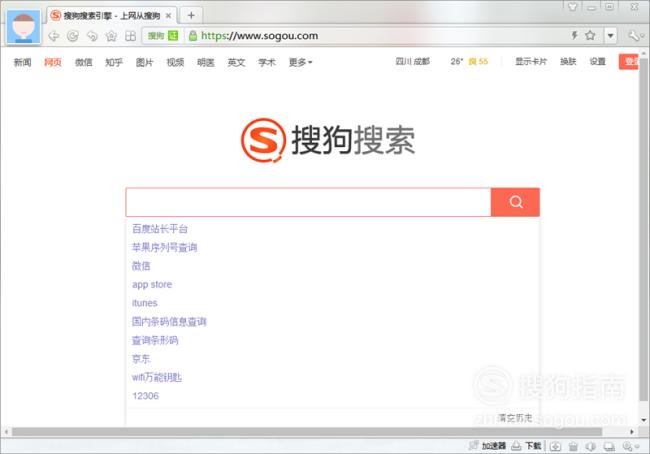
Task: Select suggestion itunes
Action: pyautogui.click(x=145, y=303)
